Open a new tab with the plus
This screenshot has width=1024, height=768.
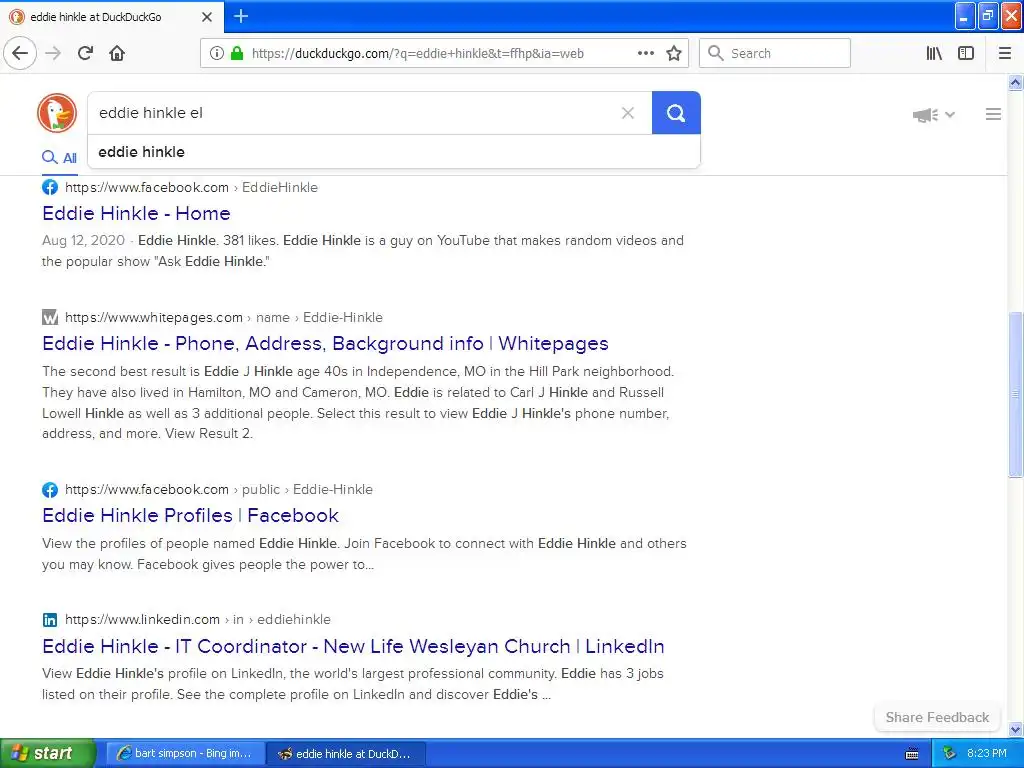[x=240, y=16]
